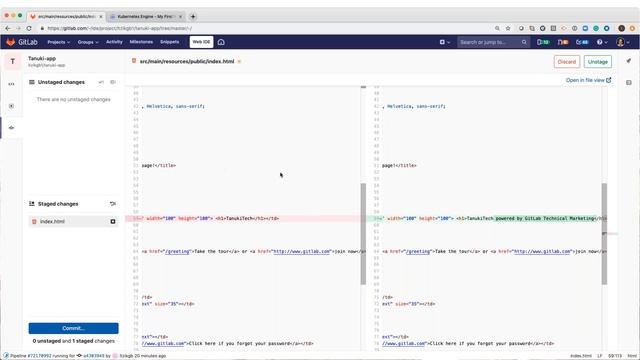Click the browser reload button
Image resolution: width=640 pixels, height=360 pixels.
(x=29, y=28)
